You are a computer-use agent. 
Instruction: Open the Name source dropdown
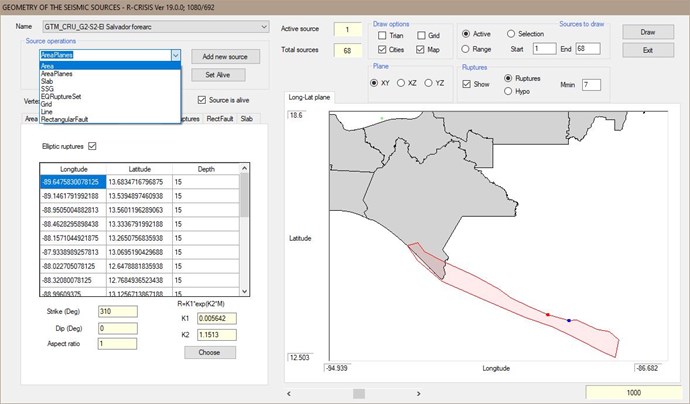click(x=156, y=27)
